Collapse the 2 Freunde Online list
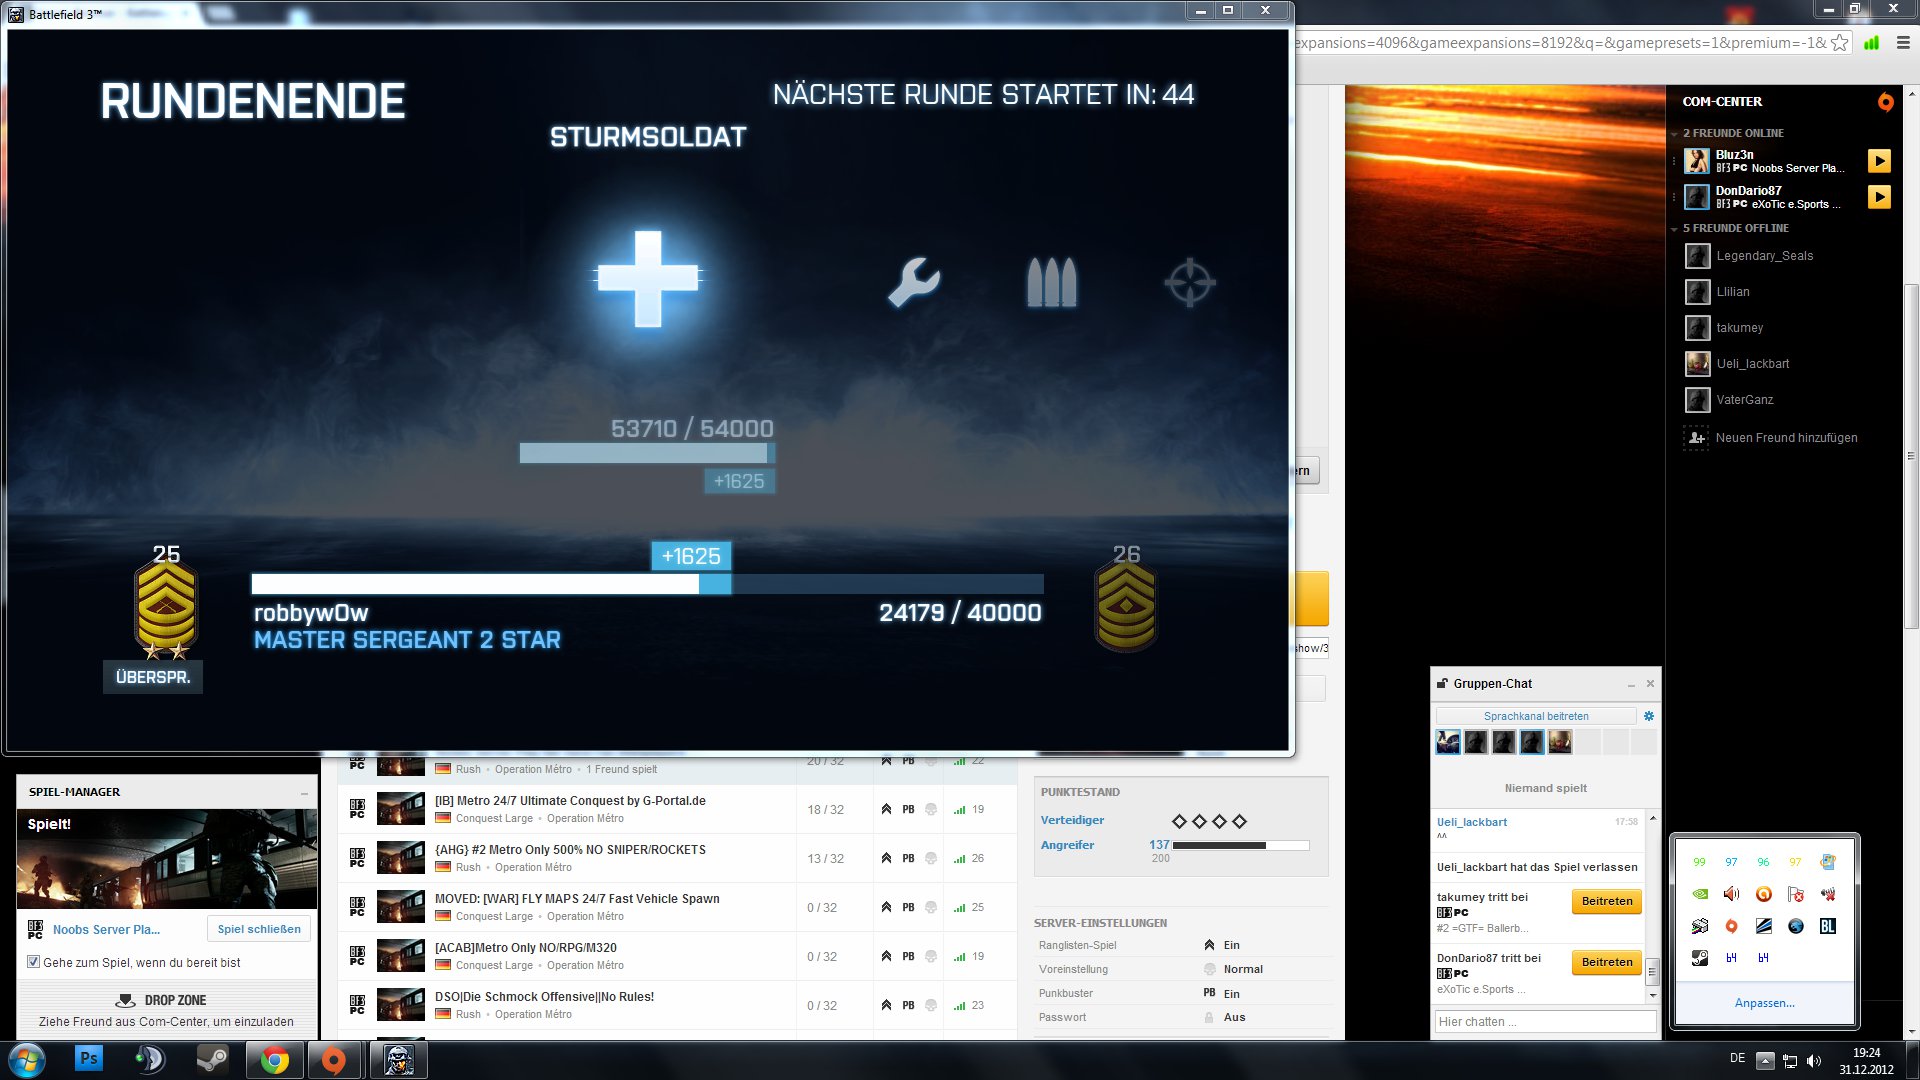 pyautogui.click(x=1674, y=134)
